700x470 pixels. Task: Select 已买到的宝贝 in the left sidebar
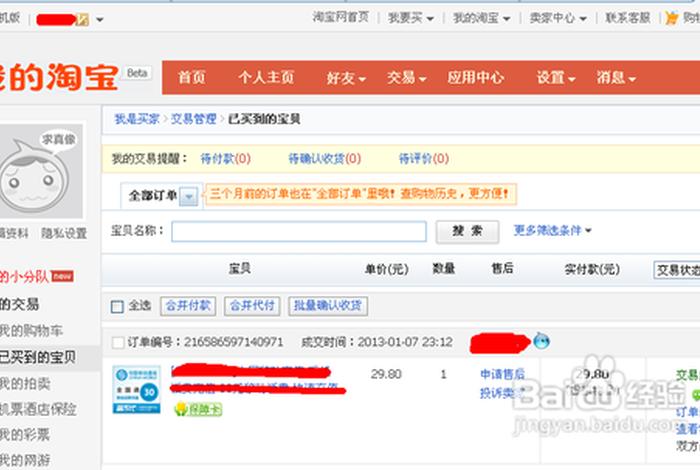point(38,357)
